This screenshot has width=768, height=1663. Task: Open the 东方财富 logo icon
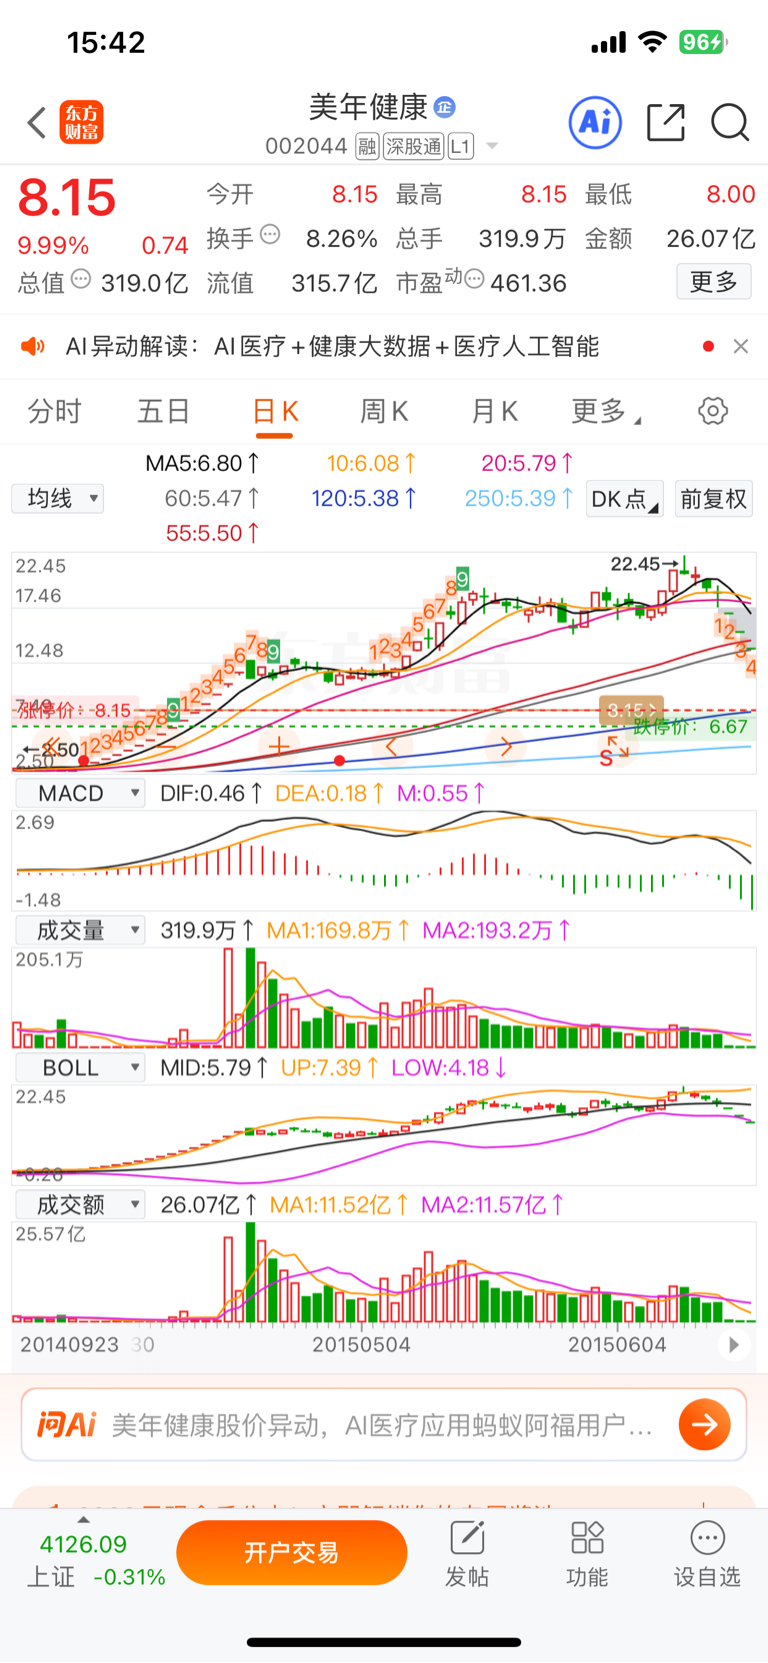pos(81,123)
